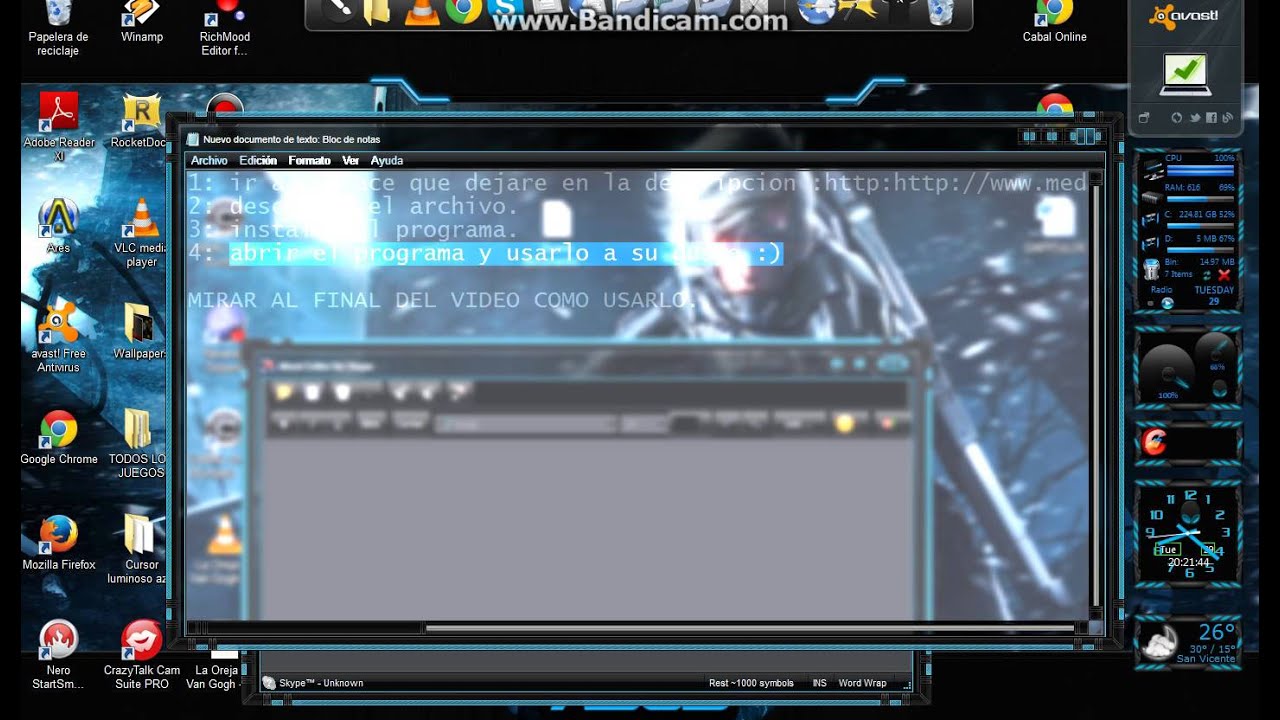Click the recycle bin icon in system gadget

click(1152, 270)
